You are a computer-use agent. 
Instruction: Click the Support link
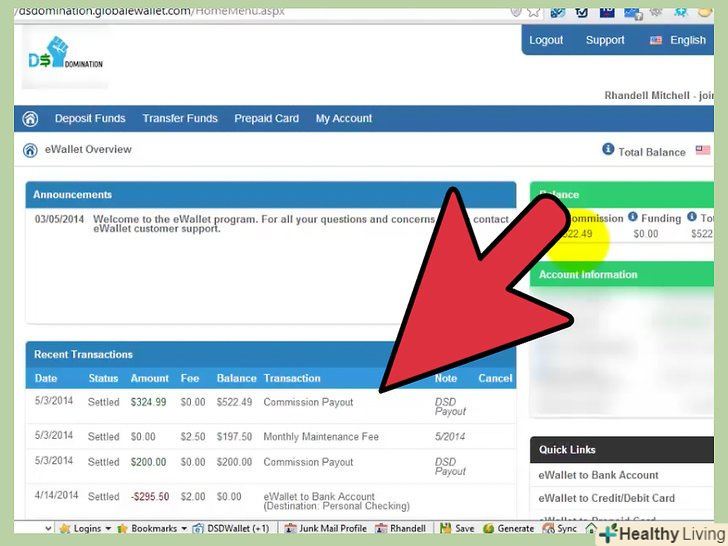(605, 40)
